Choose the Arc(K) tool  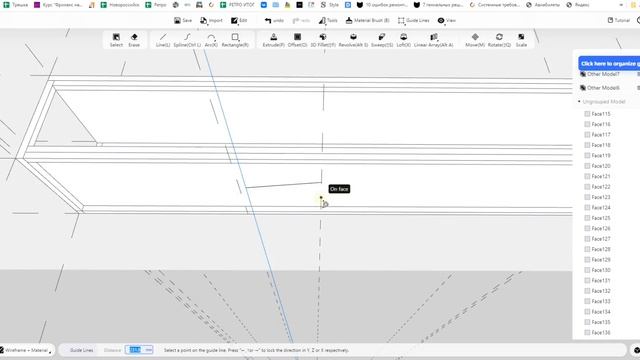[211, 40]
